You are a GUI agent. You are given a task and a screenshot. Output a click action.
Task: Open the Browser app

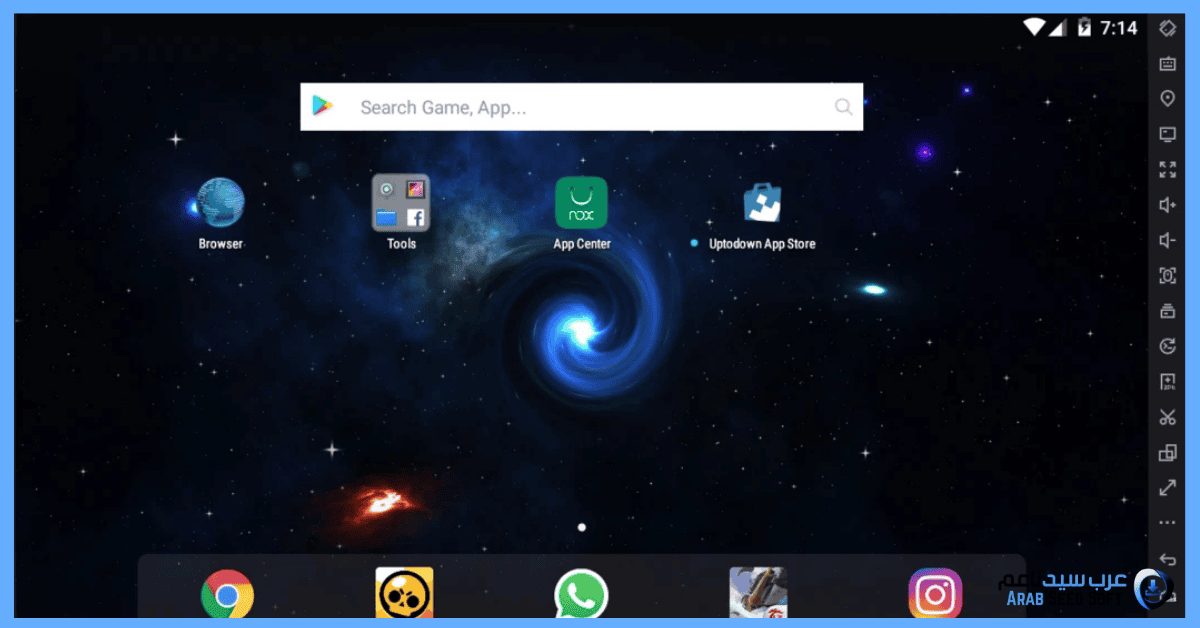click(x=220, y=203)
